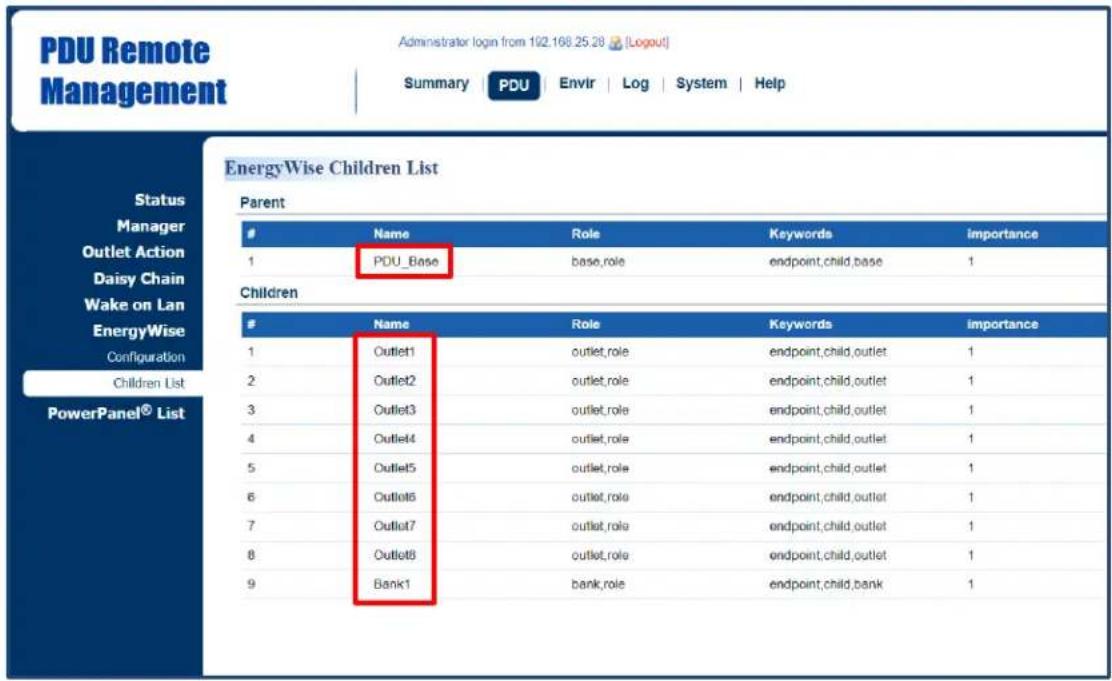
Task: Click the Keywords header in Children table
Action: 800,324
